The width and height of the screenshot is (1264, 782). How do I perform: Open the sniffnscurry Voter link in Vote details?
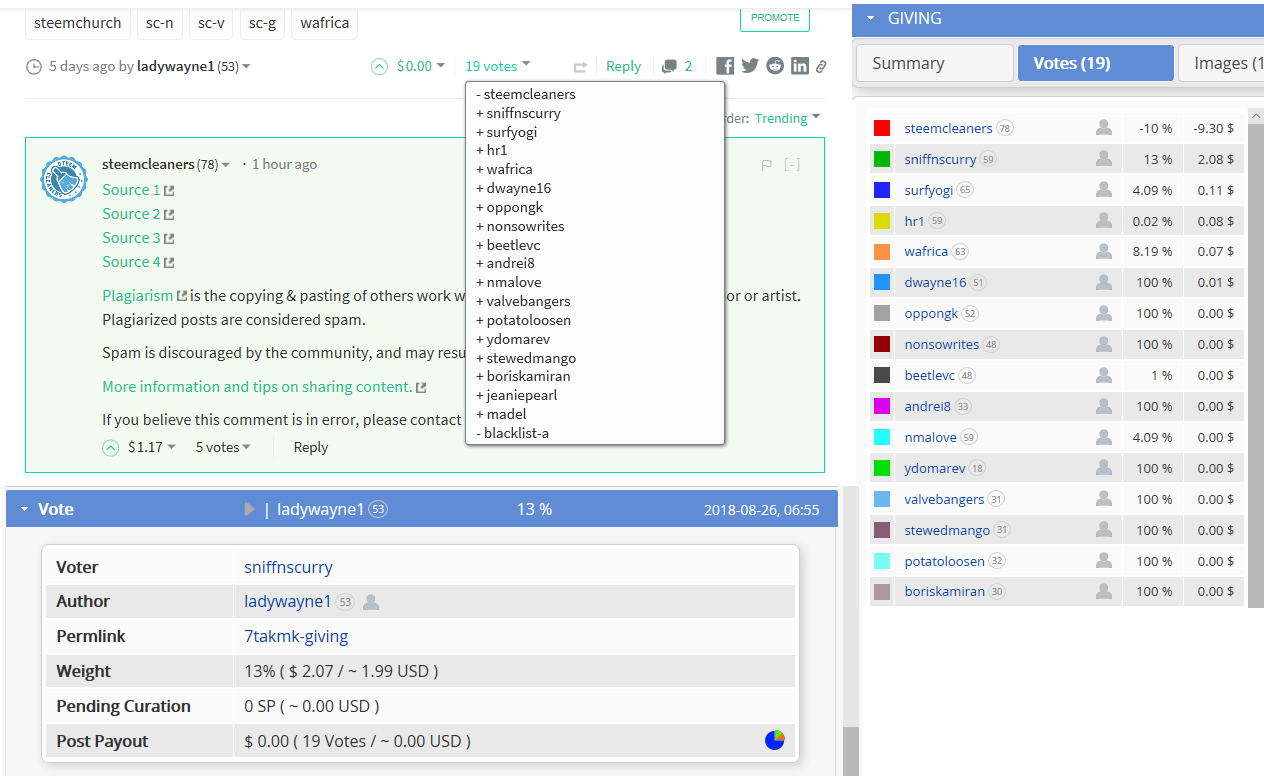288,567
